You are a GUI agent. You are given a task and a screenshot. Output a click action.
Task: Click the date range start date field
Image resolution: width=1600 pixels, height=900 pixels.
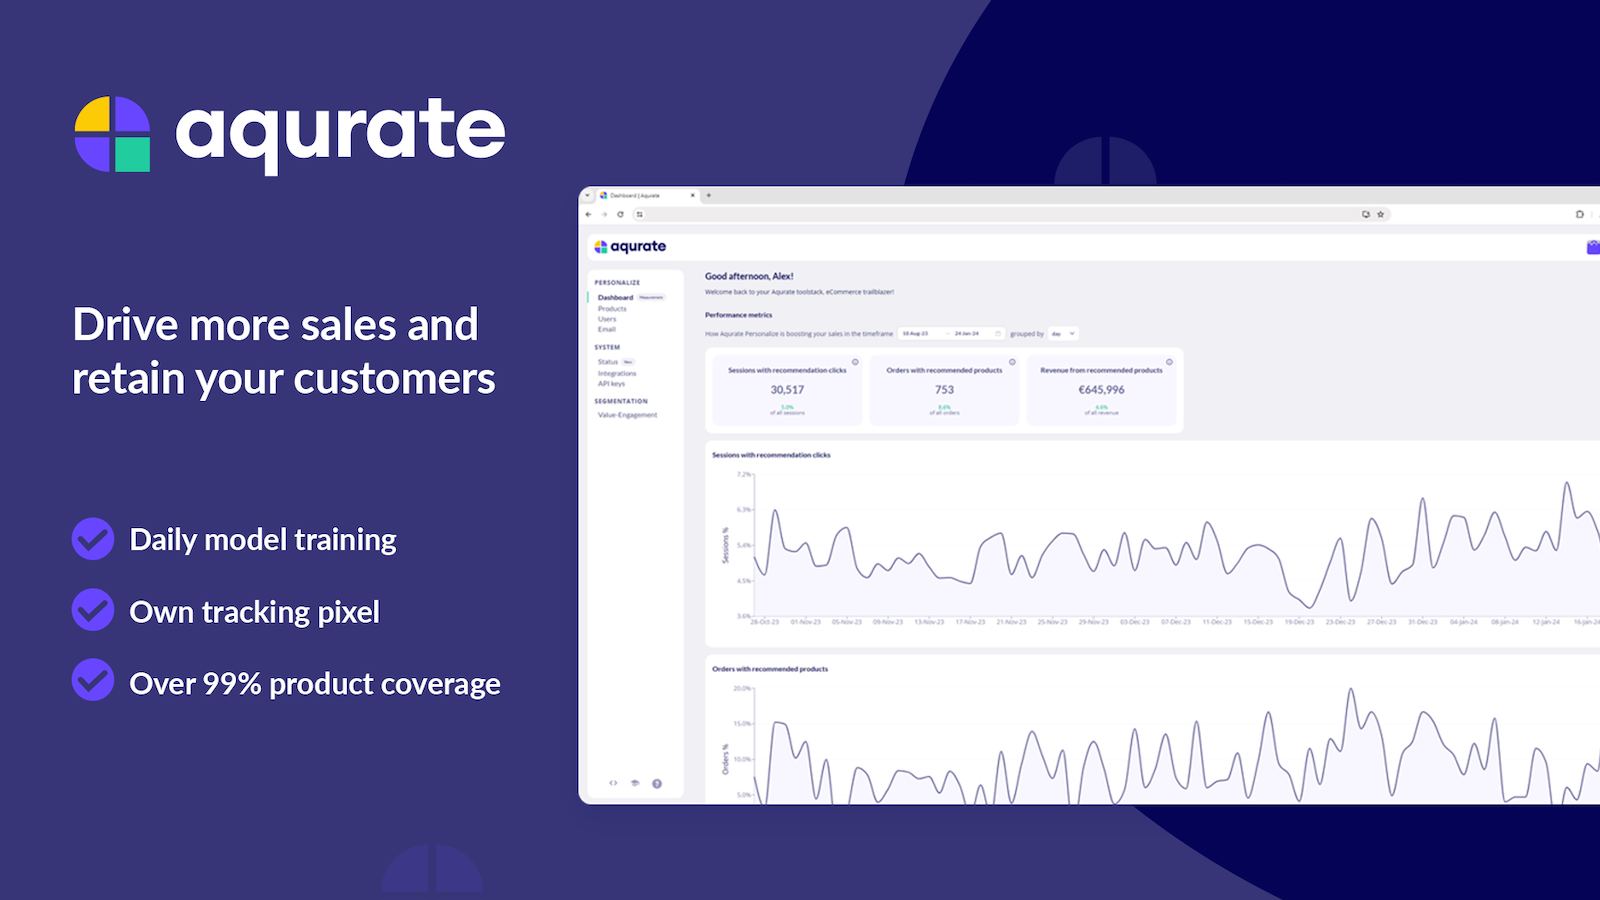(x=916, y=333)
